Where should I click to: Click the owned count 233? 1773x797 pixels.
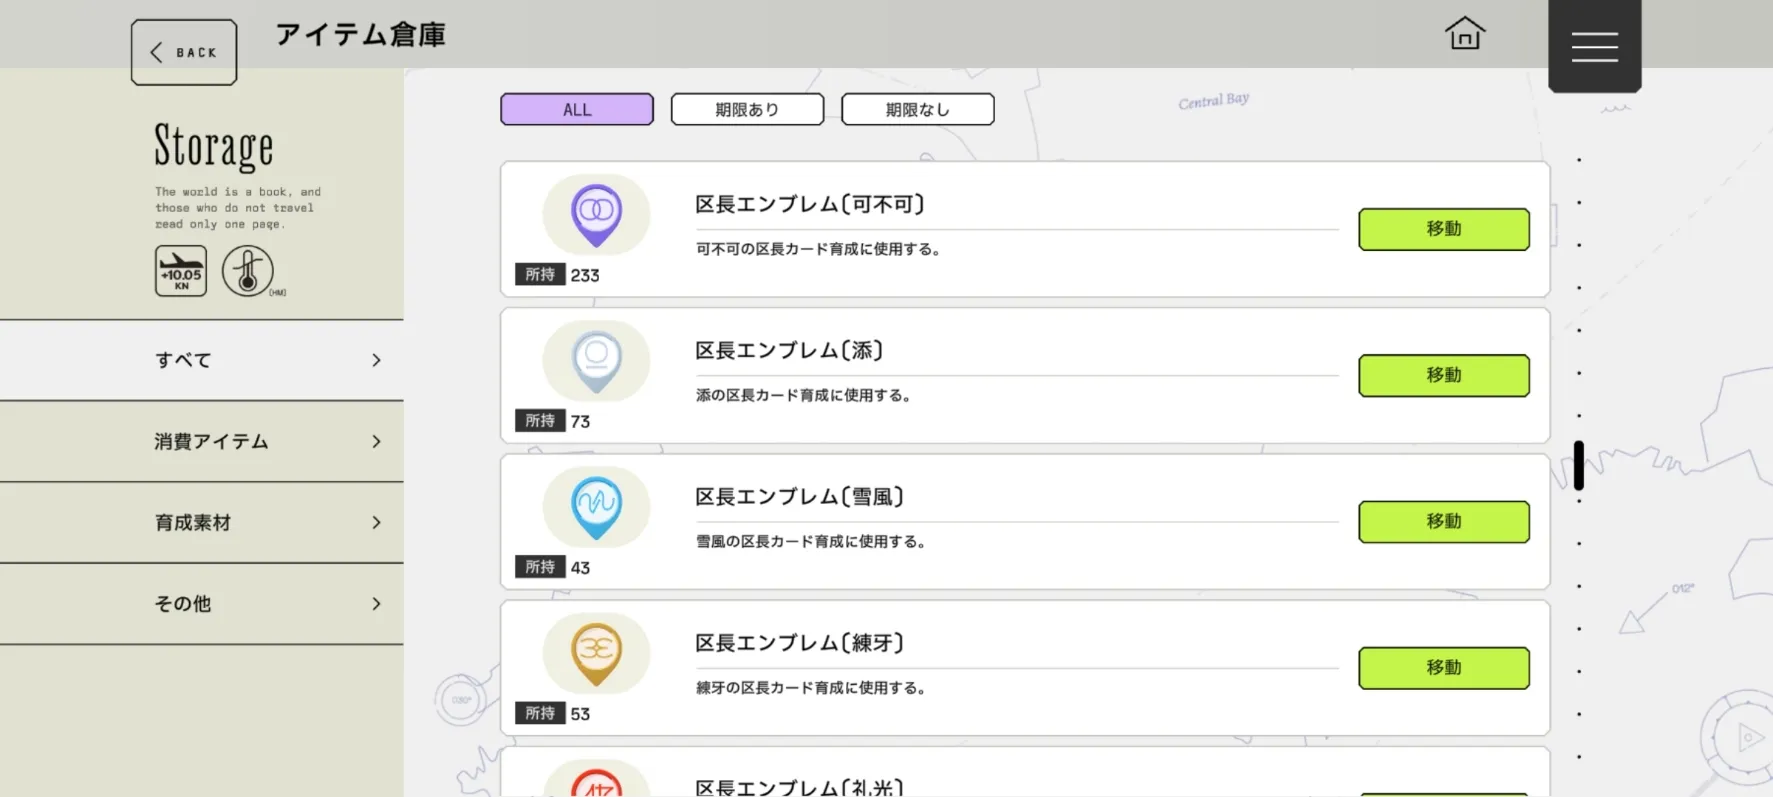[585, 275]
